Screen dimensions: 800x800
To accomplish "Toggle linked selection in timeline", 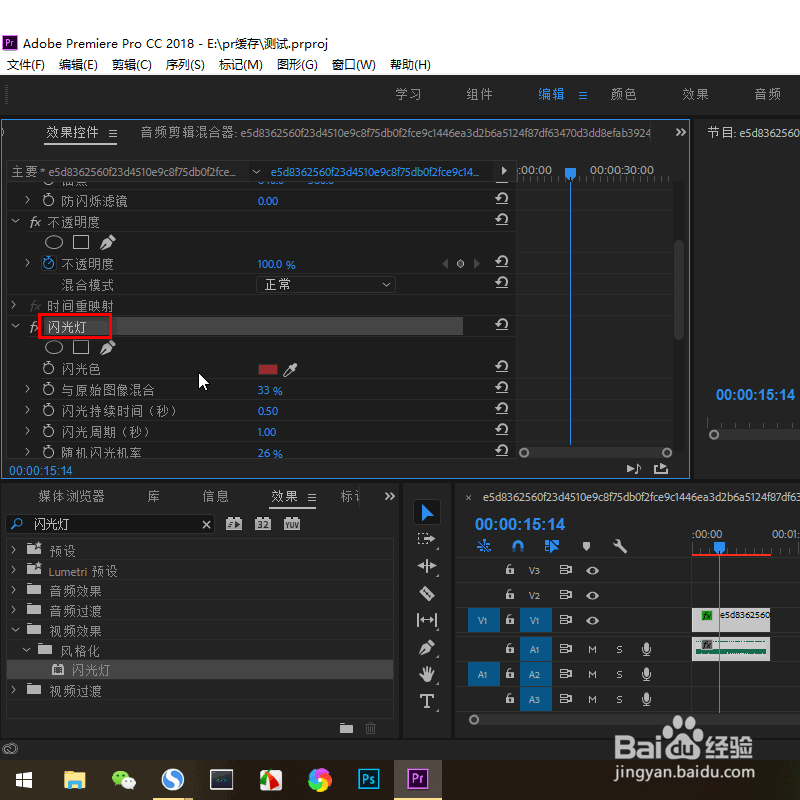I will (552, 546).
